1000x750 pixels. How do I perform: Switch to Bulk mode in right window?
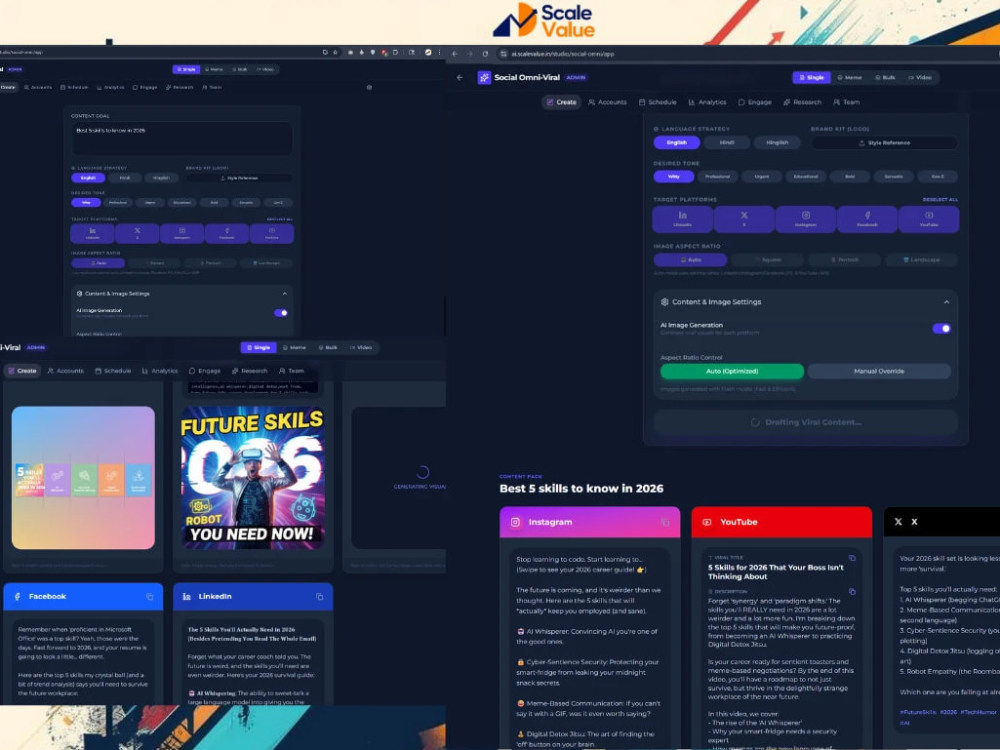(885, 77)
